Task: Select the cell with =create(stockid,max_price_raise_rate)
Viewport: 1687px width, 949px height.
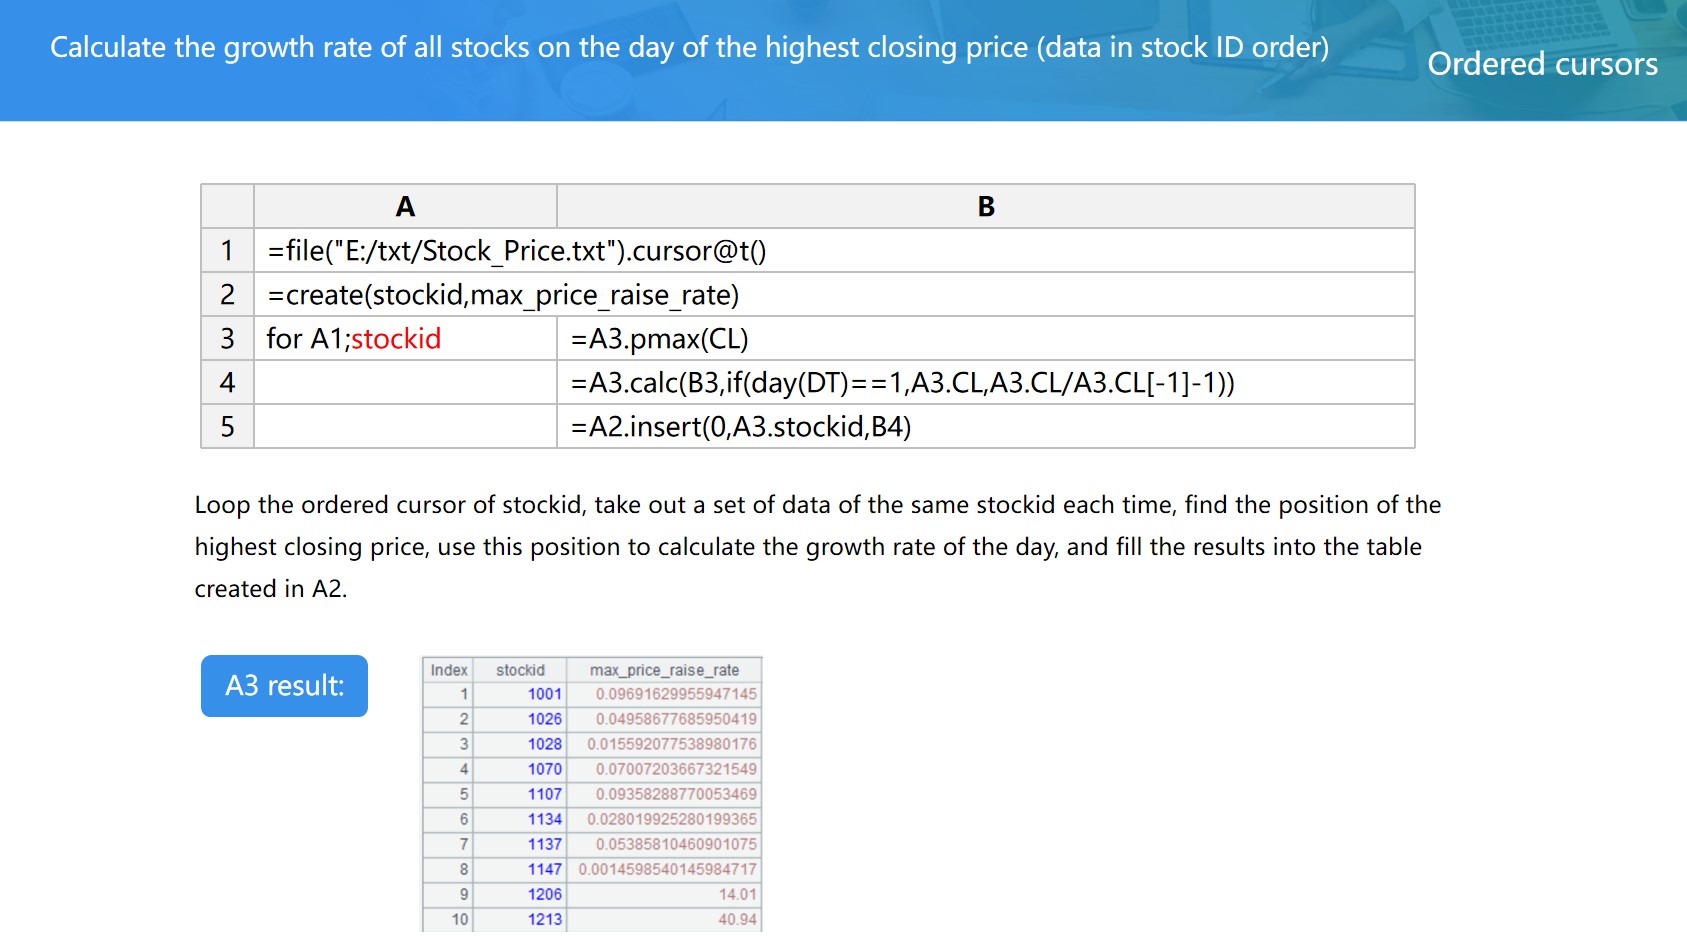Action: point(503,295)
